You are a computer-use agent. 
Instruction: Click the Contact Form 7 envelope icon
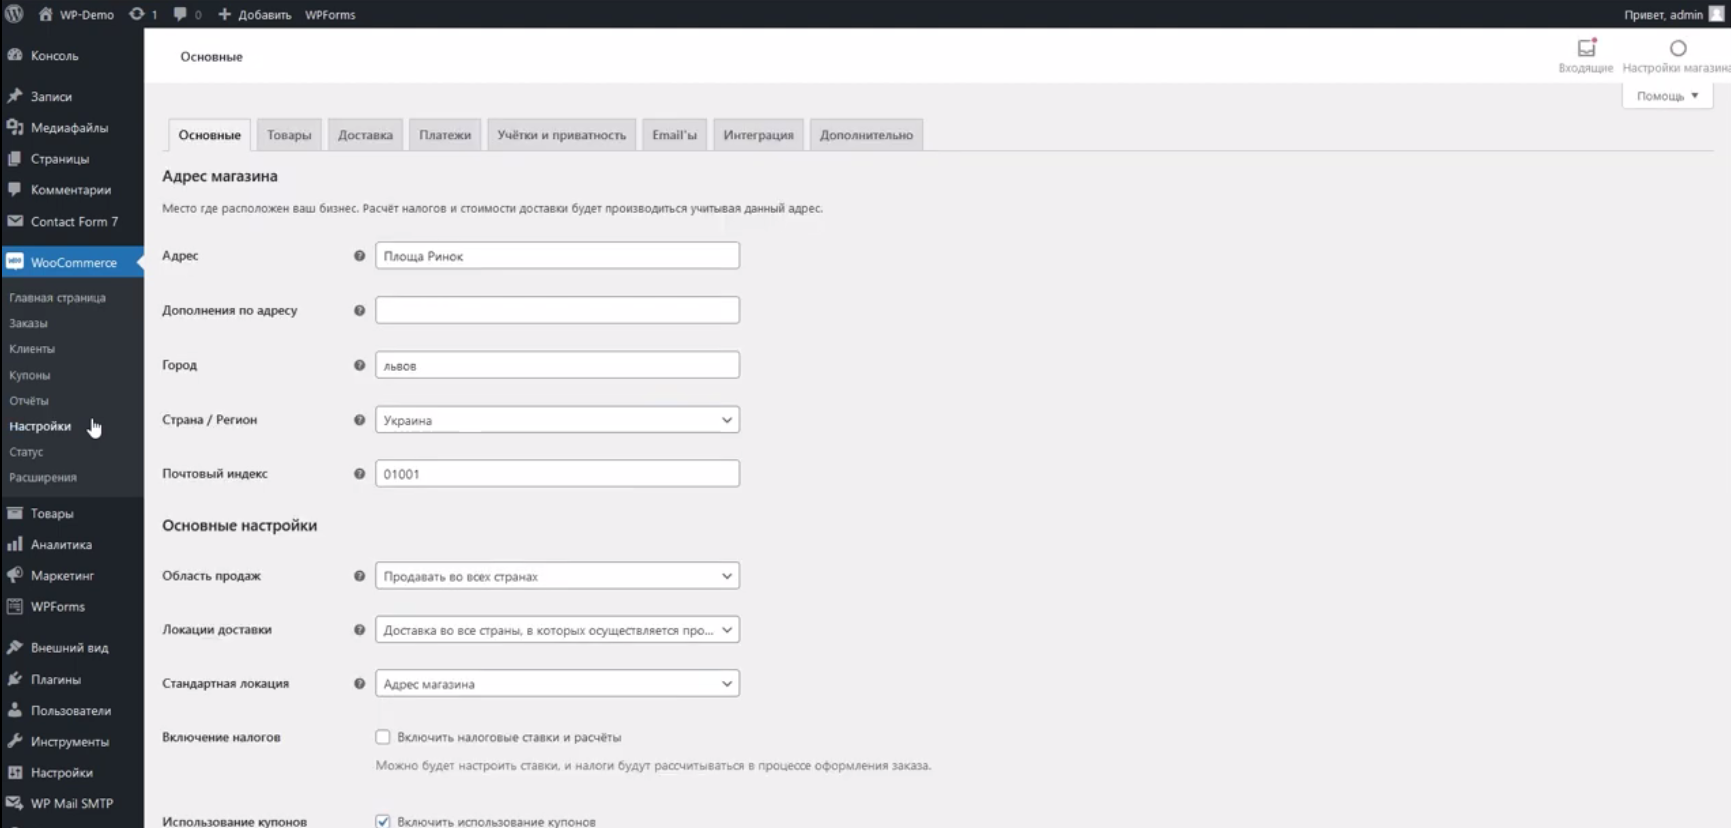pos(15,221)
